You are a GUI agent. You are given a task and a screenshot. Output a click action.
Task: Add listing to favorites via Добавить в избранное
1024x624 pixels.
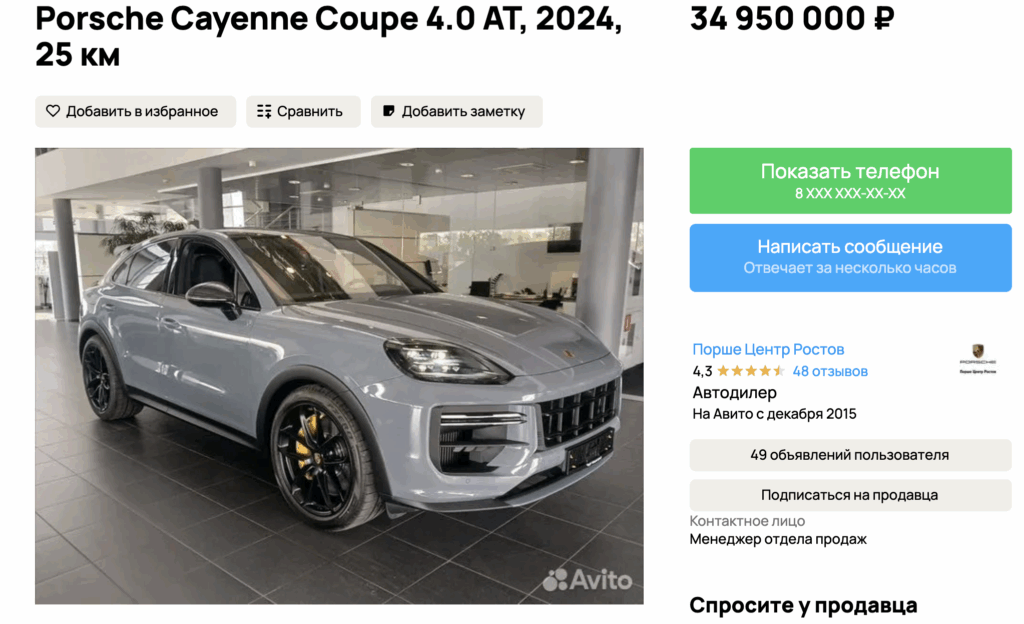point(135,112)
